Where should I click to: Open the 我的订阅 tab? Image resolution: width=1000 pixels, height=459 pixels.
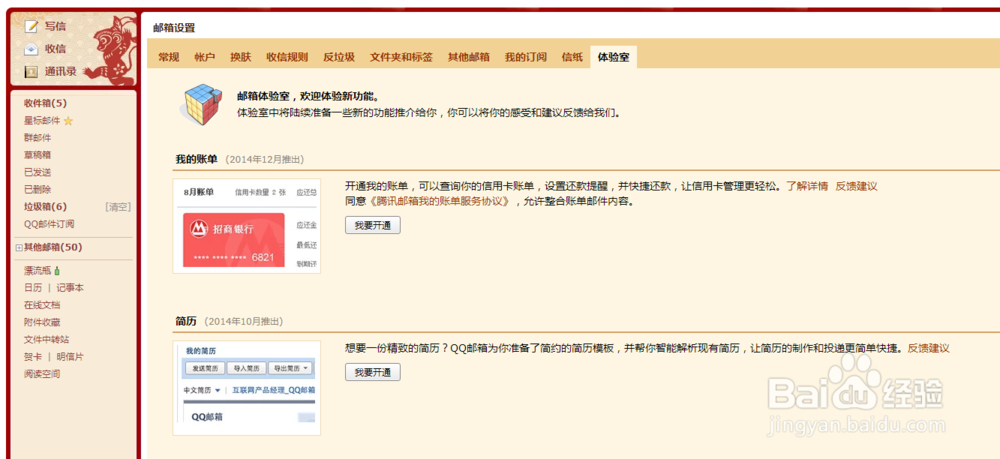point(526,57)
